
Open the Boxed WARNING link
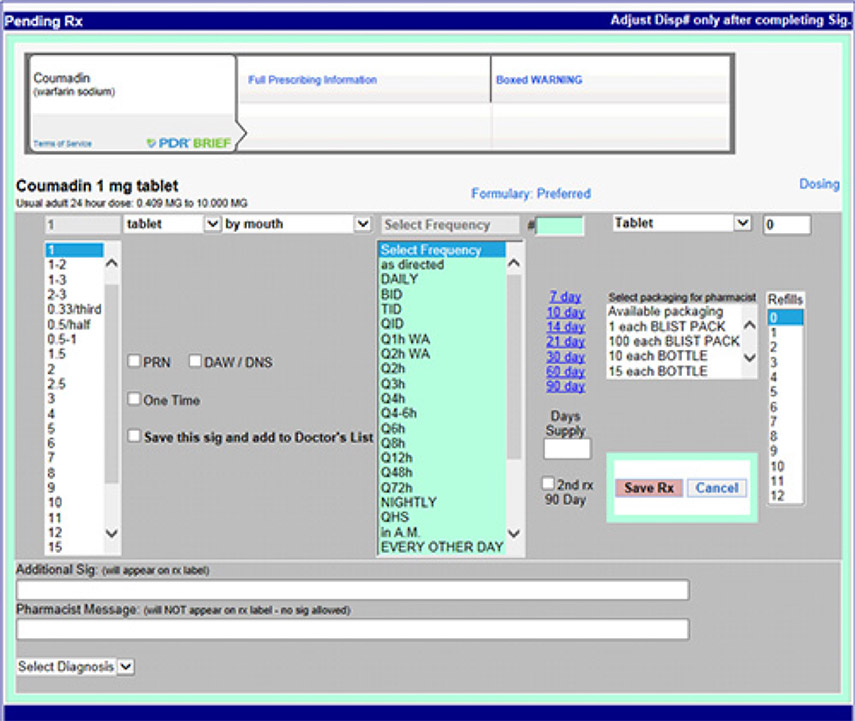tap(539, 80)
